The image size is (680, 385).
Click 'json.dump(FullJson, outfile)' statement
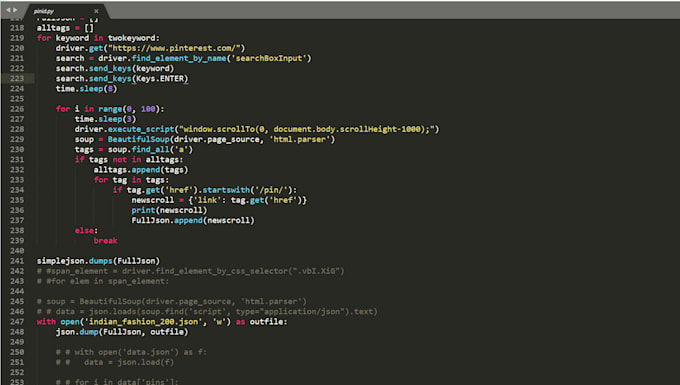122,332
